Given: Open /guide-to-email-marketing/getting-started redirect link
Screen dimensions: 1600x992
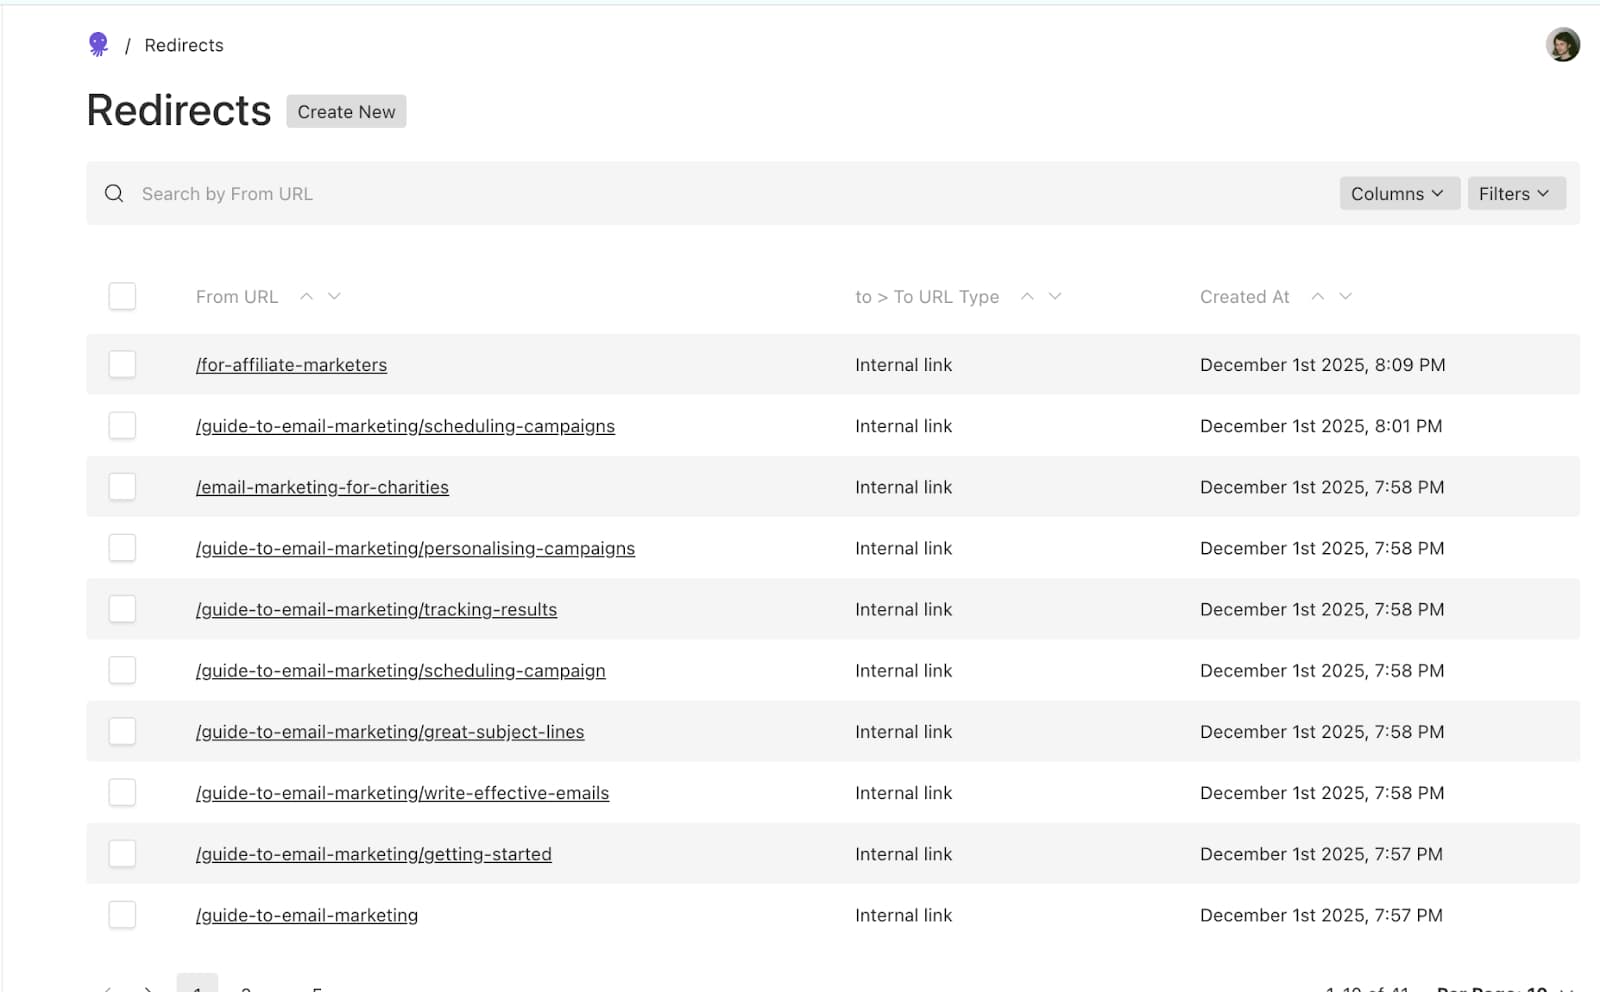Looking at the screenshot, I should tap(374, 854).
